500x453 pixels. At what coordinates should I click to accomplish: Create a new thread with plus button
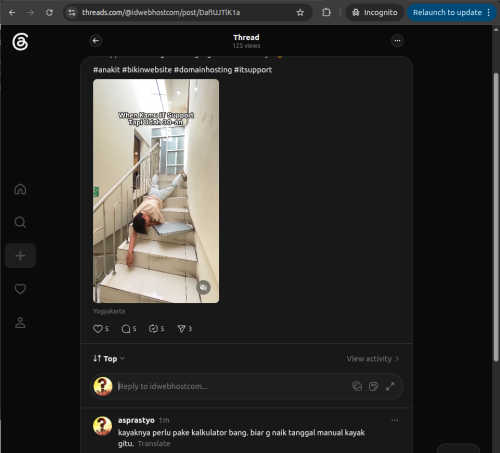pyautogui.click(x=20, y=256)
